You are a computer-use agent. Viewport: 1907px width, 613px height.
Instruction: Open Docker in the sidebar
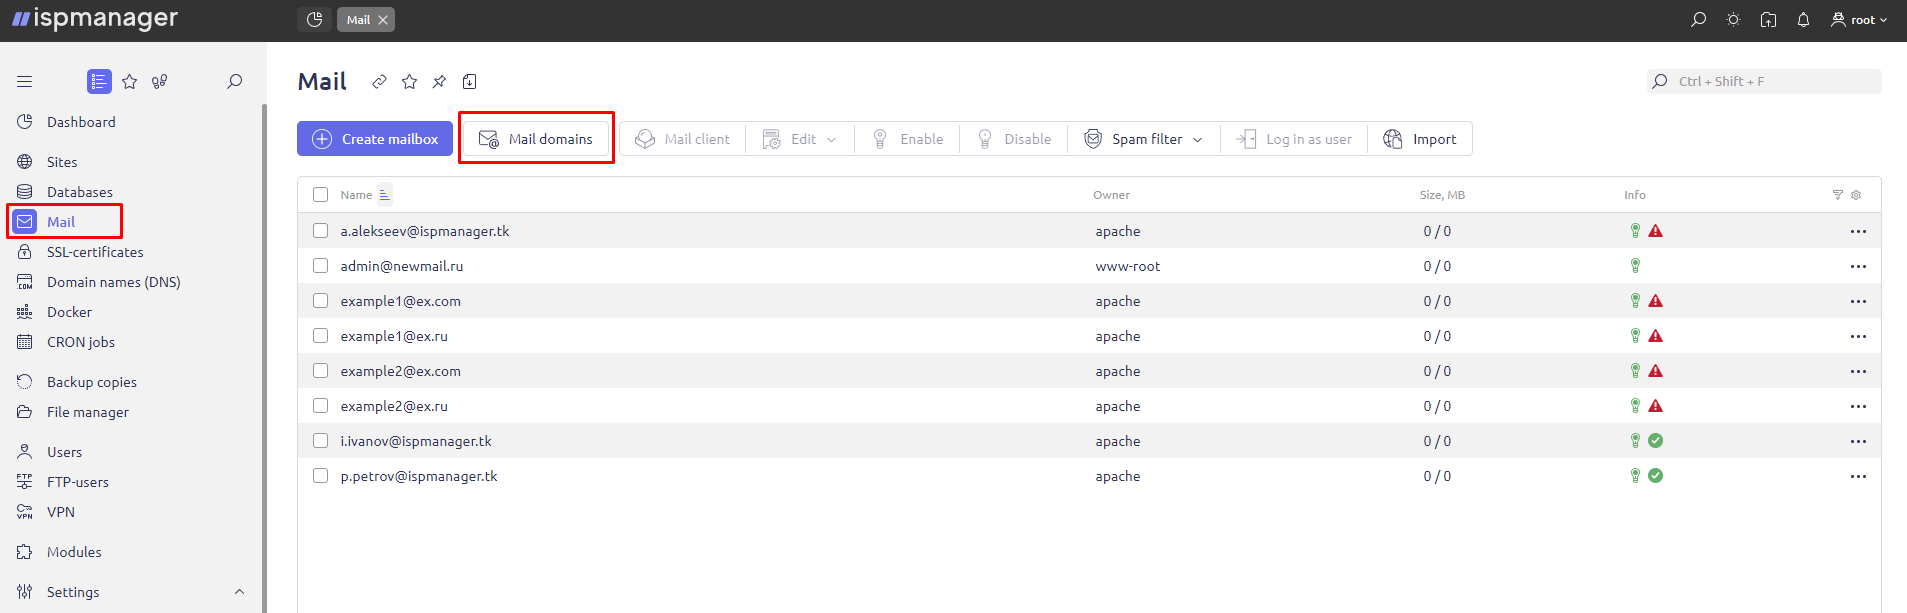pos(69,312)
